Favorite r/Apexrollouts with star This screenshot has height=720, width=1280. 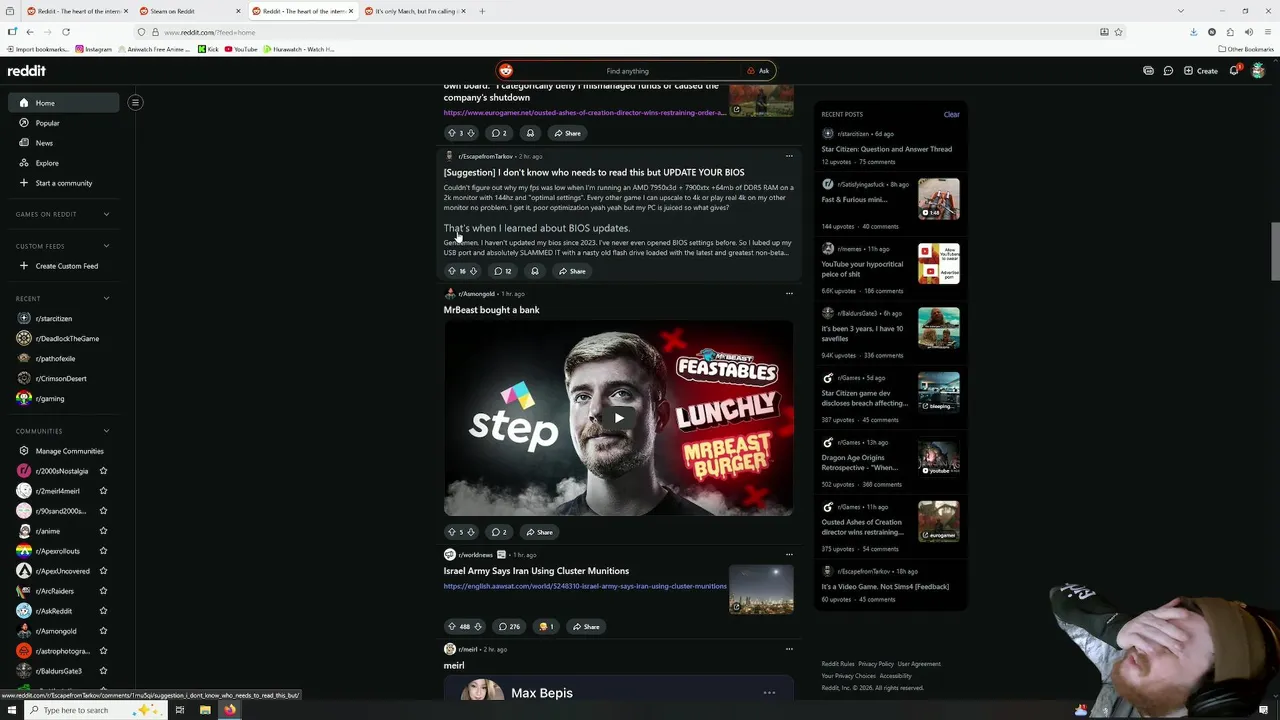tap(103, 551)
